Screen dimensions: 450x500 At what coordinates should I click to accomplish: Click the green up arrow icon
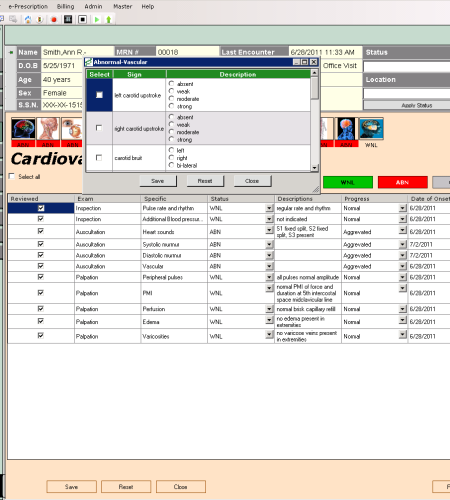[x=108, y=19]
